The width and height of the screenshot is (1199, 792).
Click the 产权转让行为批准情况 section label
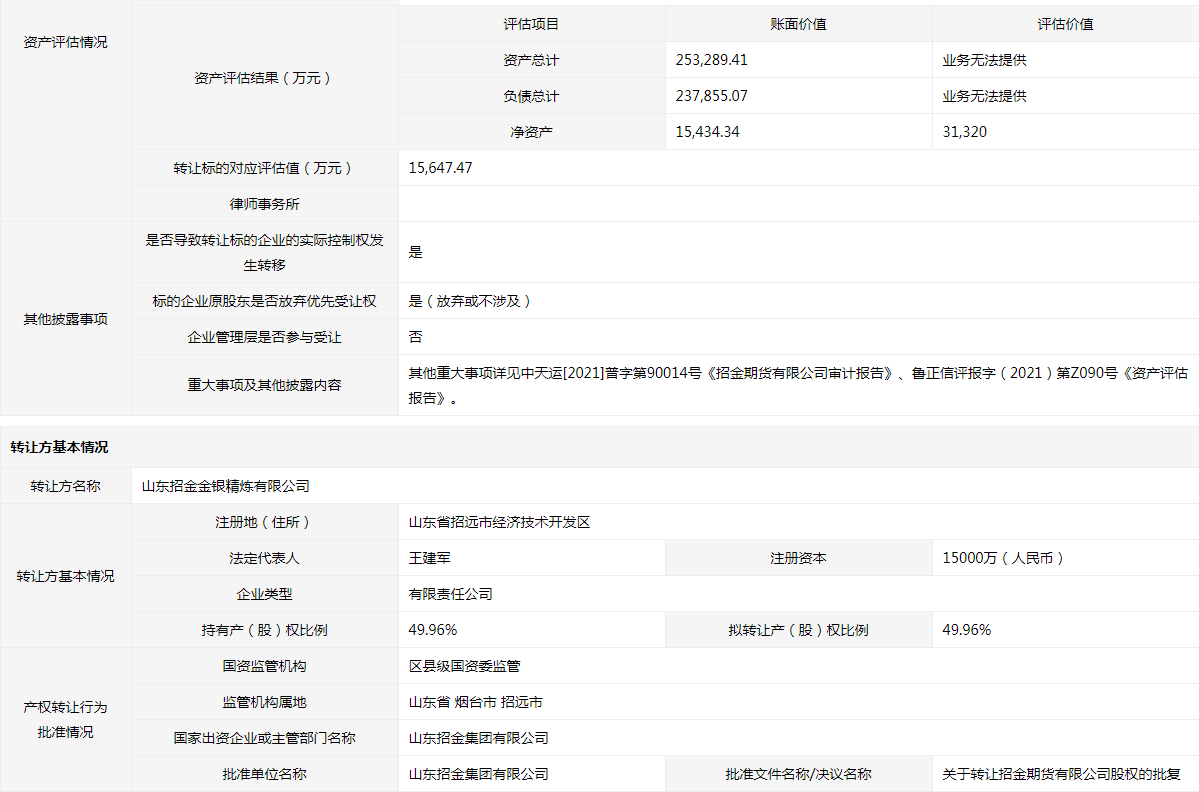point(65,719)
